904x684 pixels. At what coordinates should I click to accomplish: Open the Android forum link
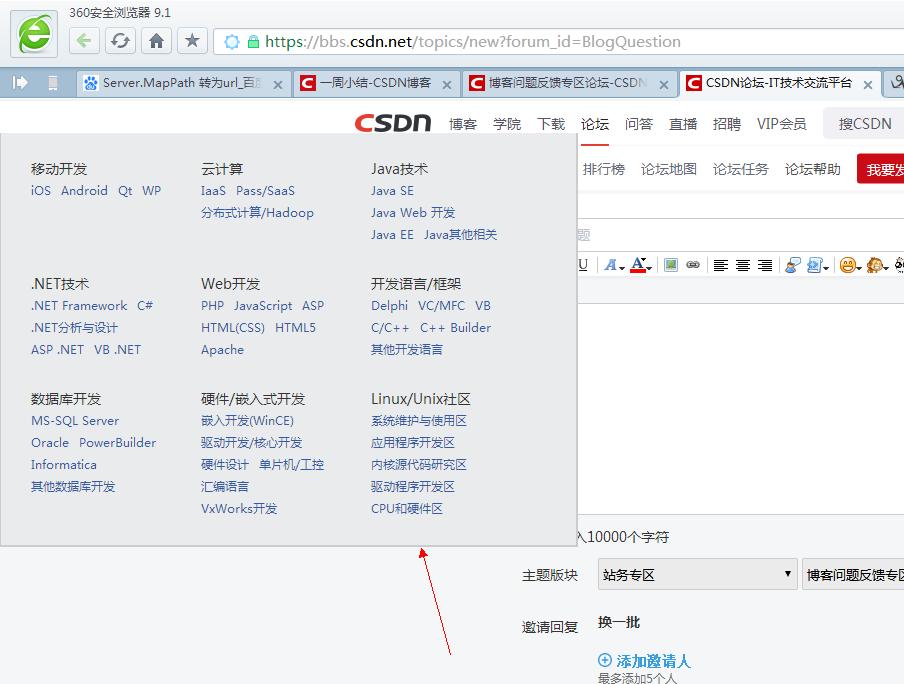click(x=84, y=191)
